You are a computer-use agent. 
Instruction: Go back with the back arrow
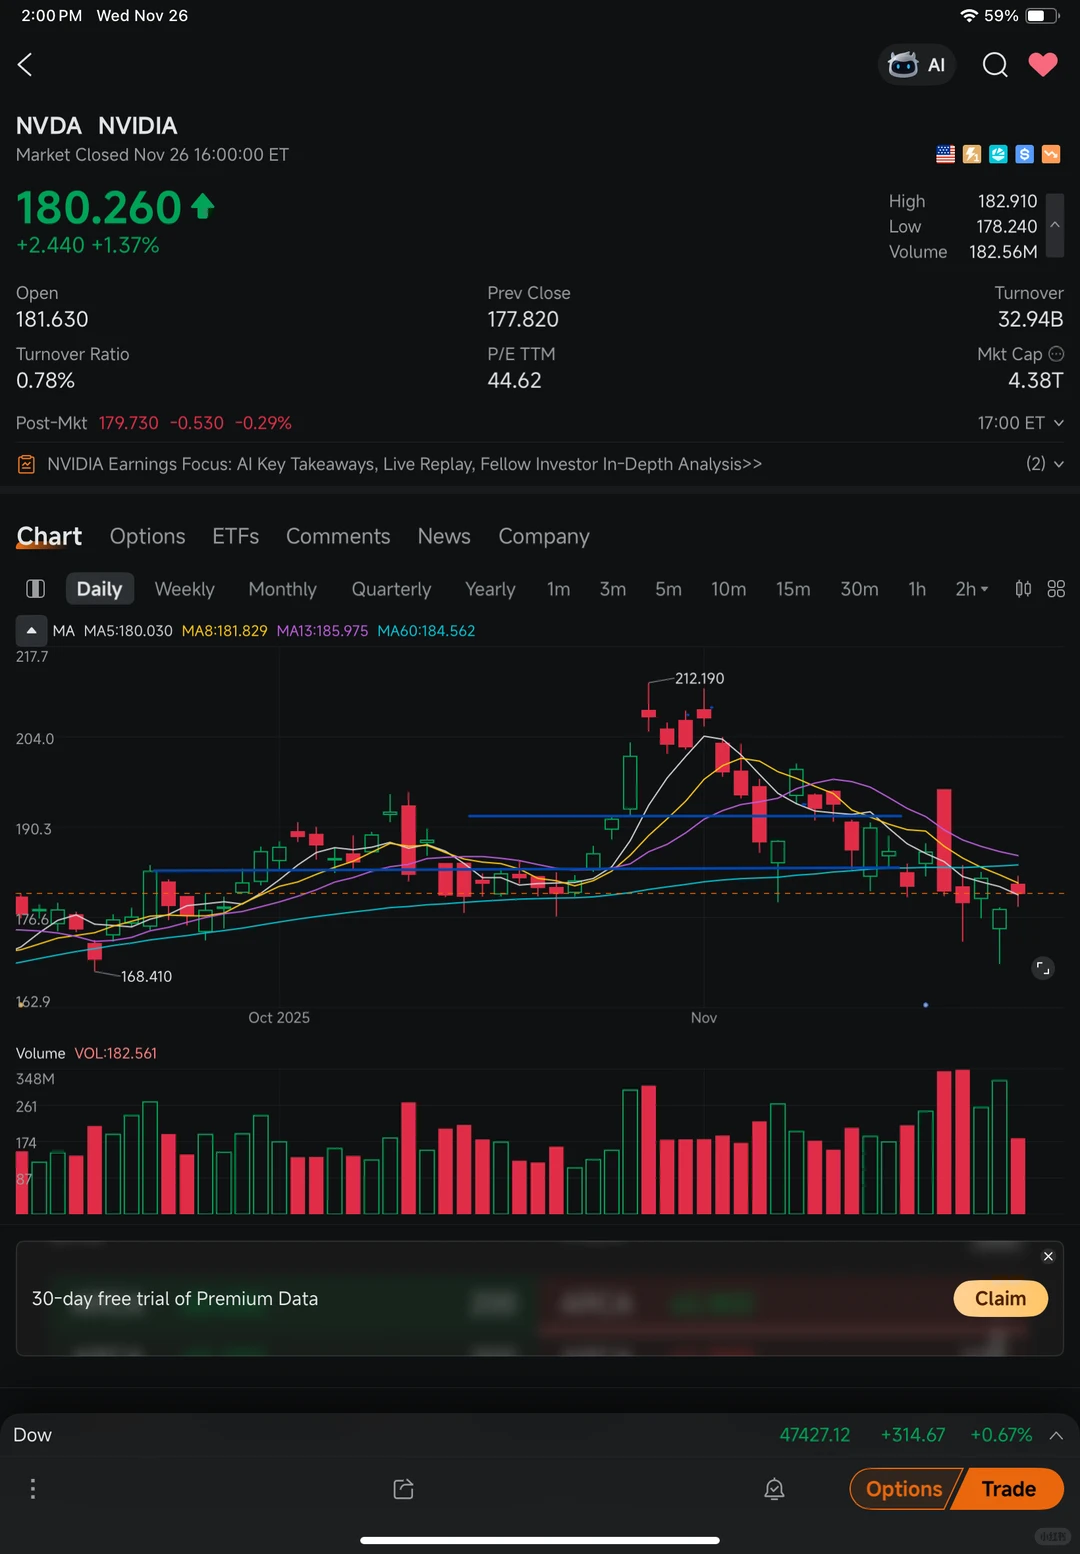click(24, 64)
